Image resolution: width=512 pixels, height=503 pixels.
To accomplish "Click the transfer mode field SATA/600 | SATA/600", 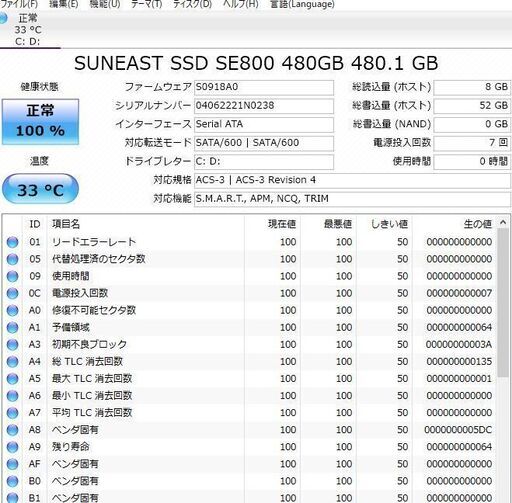I will point(264,143).
